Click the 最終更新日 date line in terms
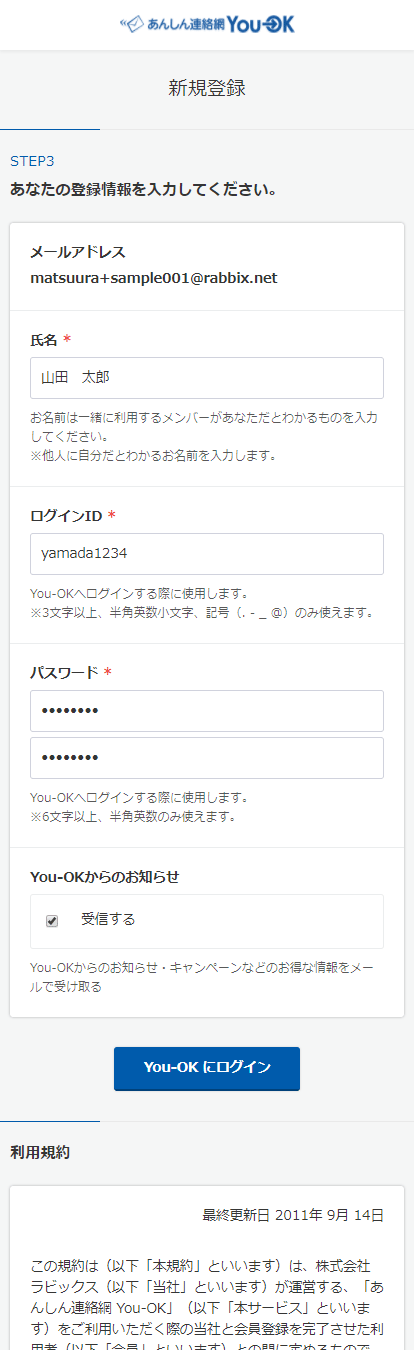Image resolution: width=414 pixels, height=1350 pixels. (293, 1215)
